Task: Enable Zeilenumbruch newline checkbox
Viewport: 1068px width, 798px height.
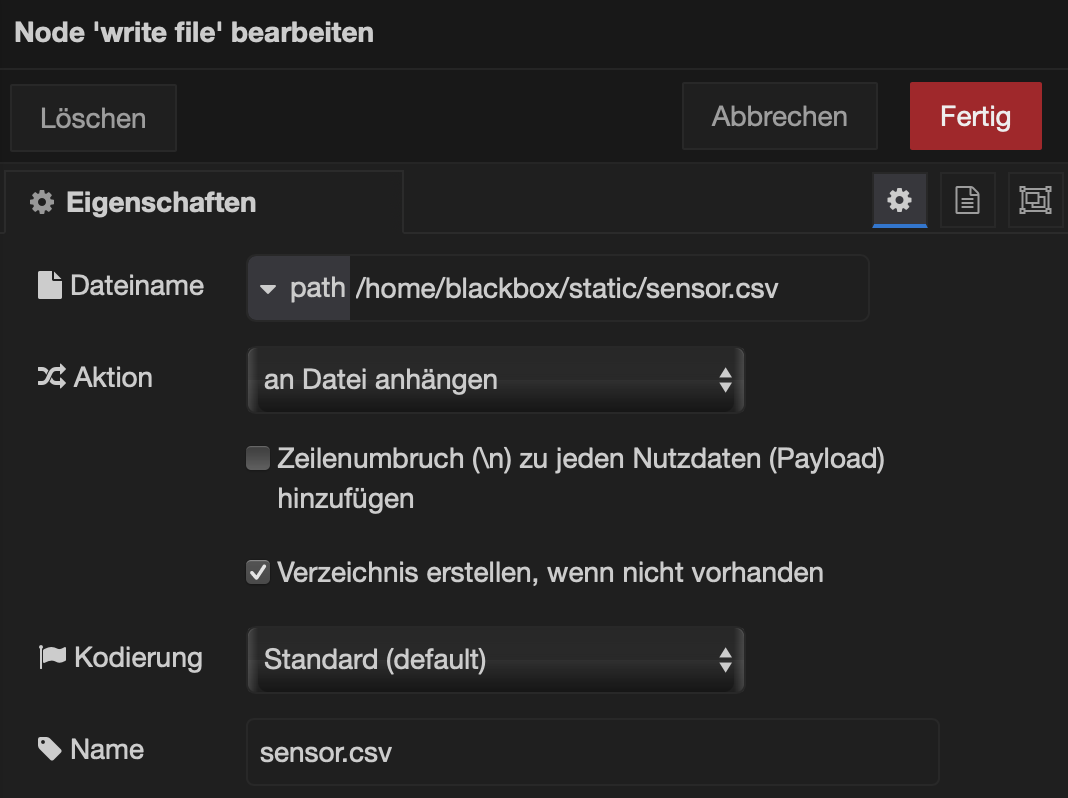Action: pyautogui.click(x=258, y=459)
